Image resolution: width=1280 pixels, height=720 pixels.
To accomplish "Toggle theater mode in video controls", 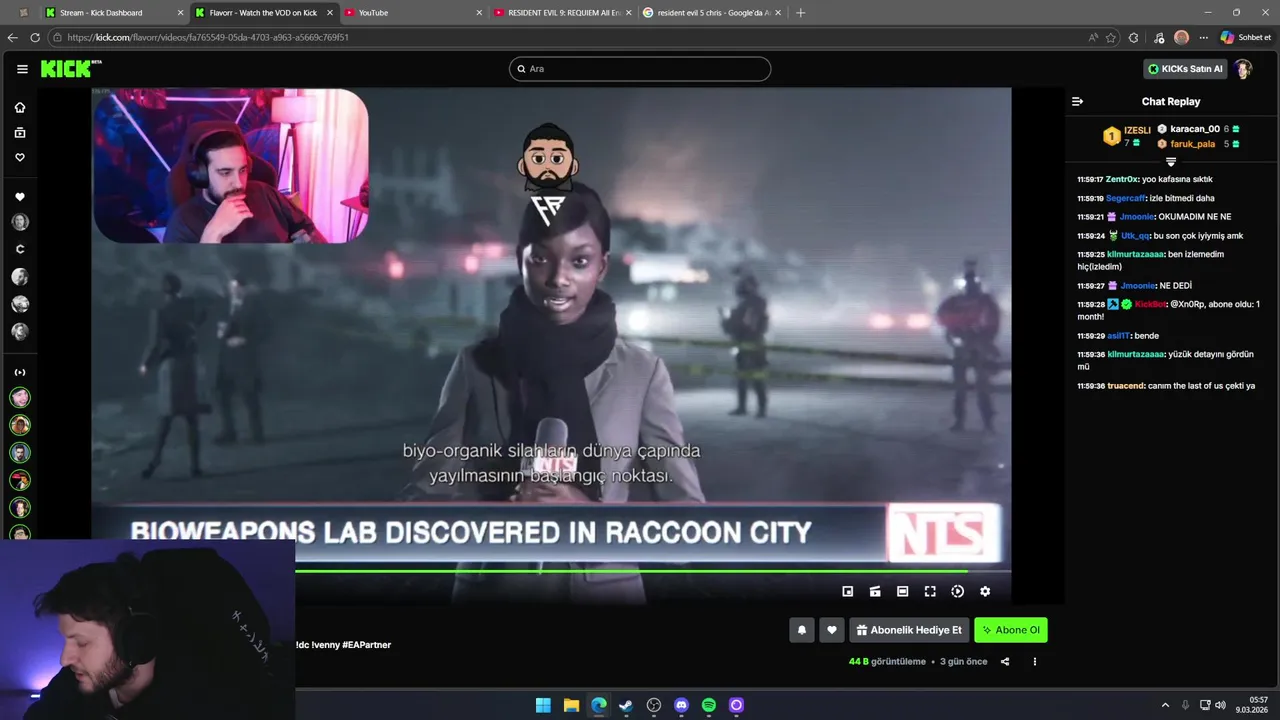I will click(902, 591).
